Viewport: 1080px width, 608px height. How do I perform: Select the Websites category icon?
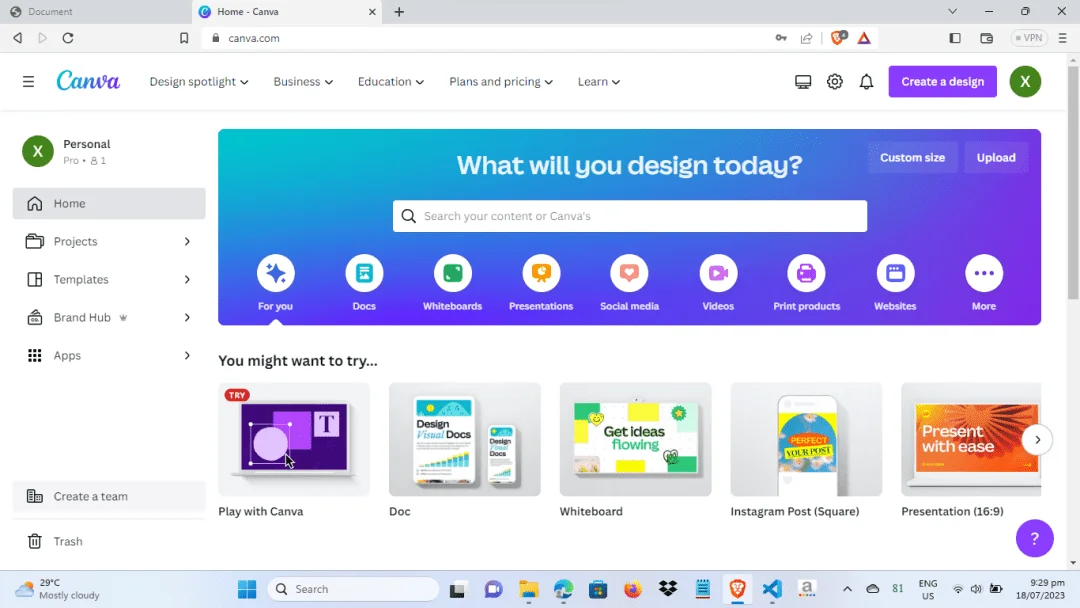pyautogui.click(x=895, y=273)
